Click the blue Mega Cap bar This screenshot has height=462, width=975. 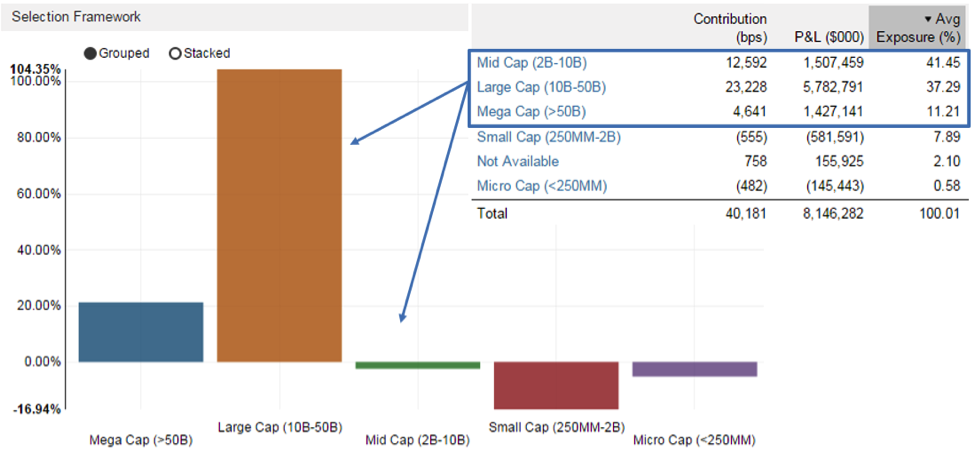click(140, 331)
